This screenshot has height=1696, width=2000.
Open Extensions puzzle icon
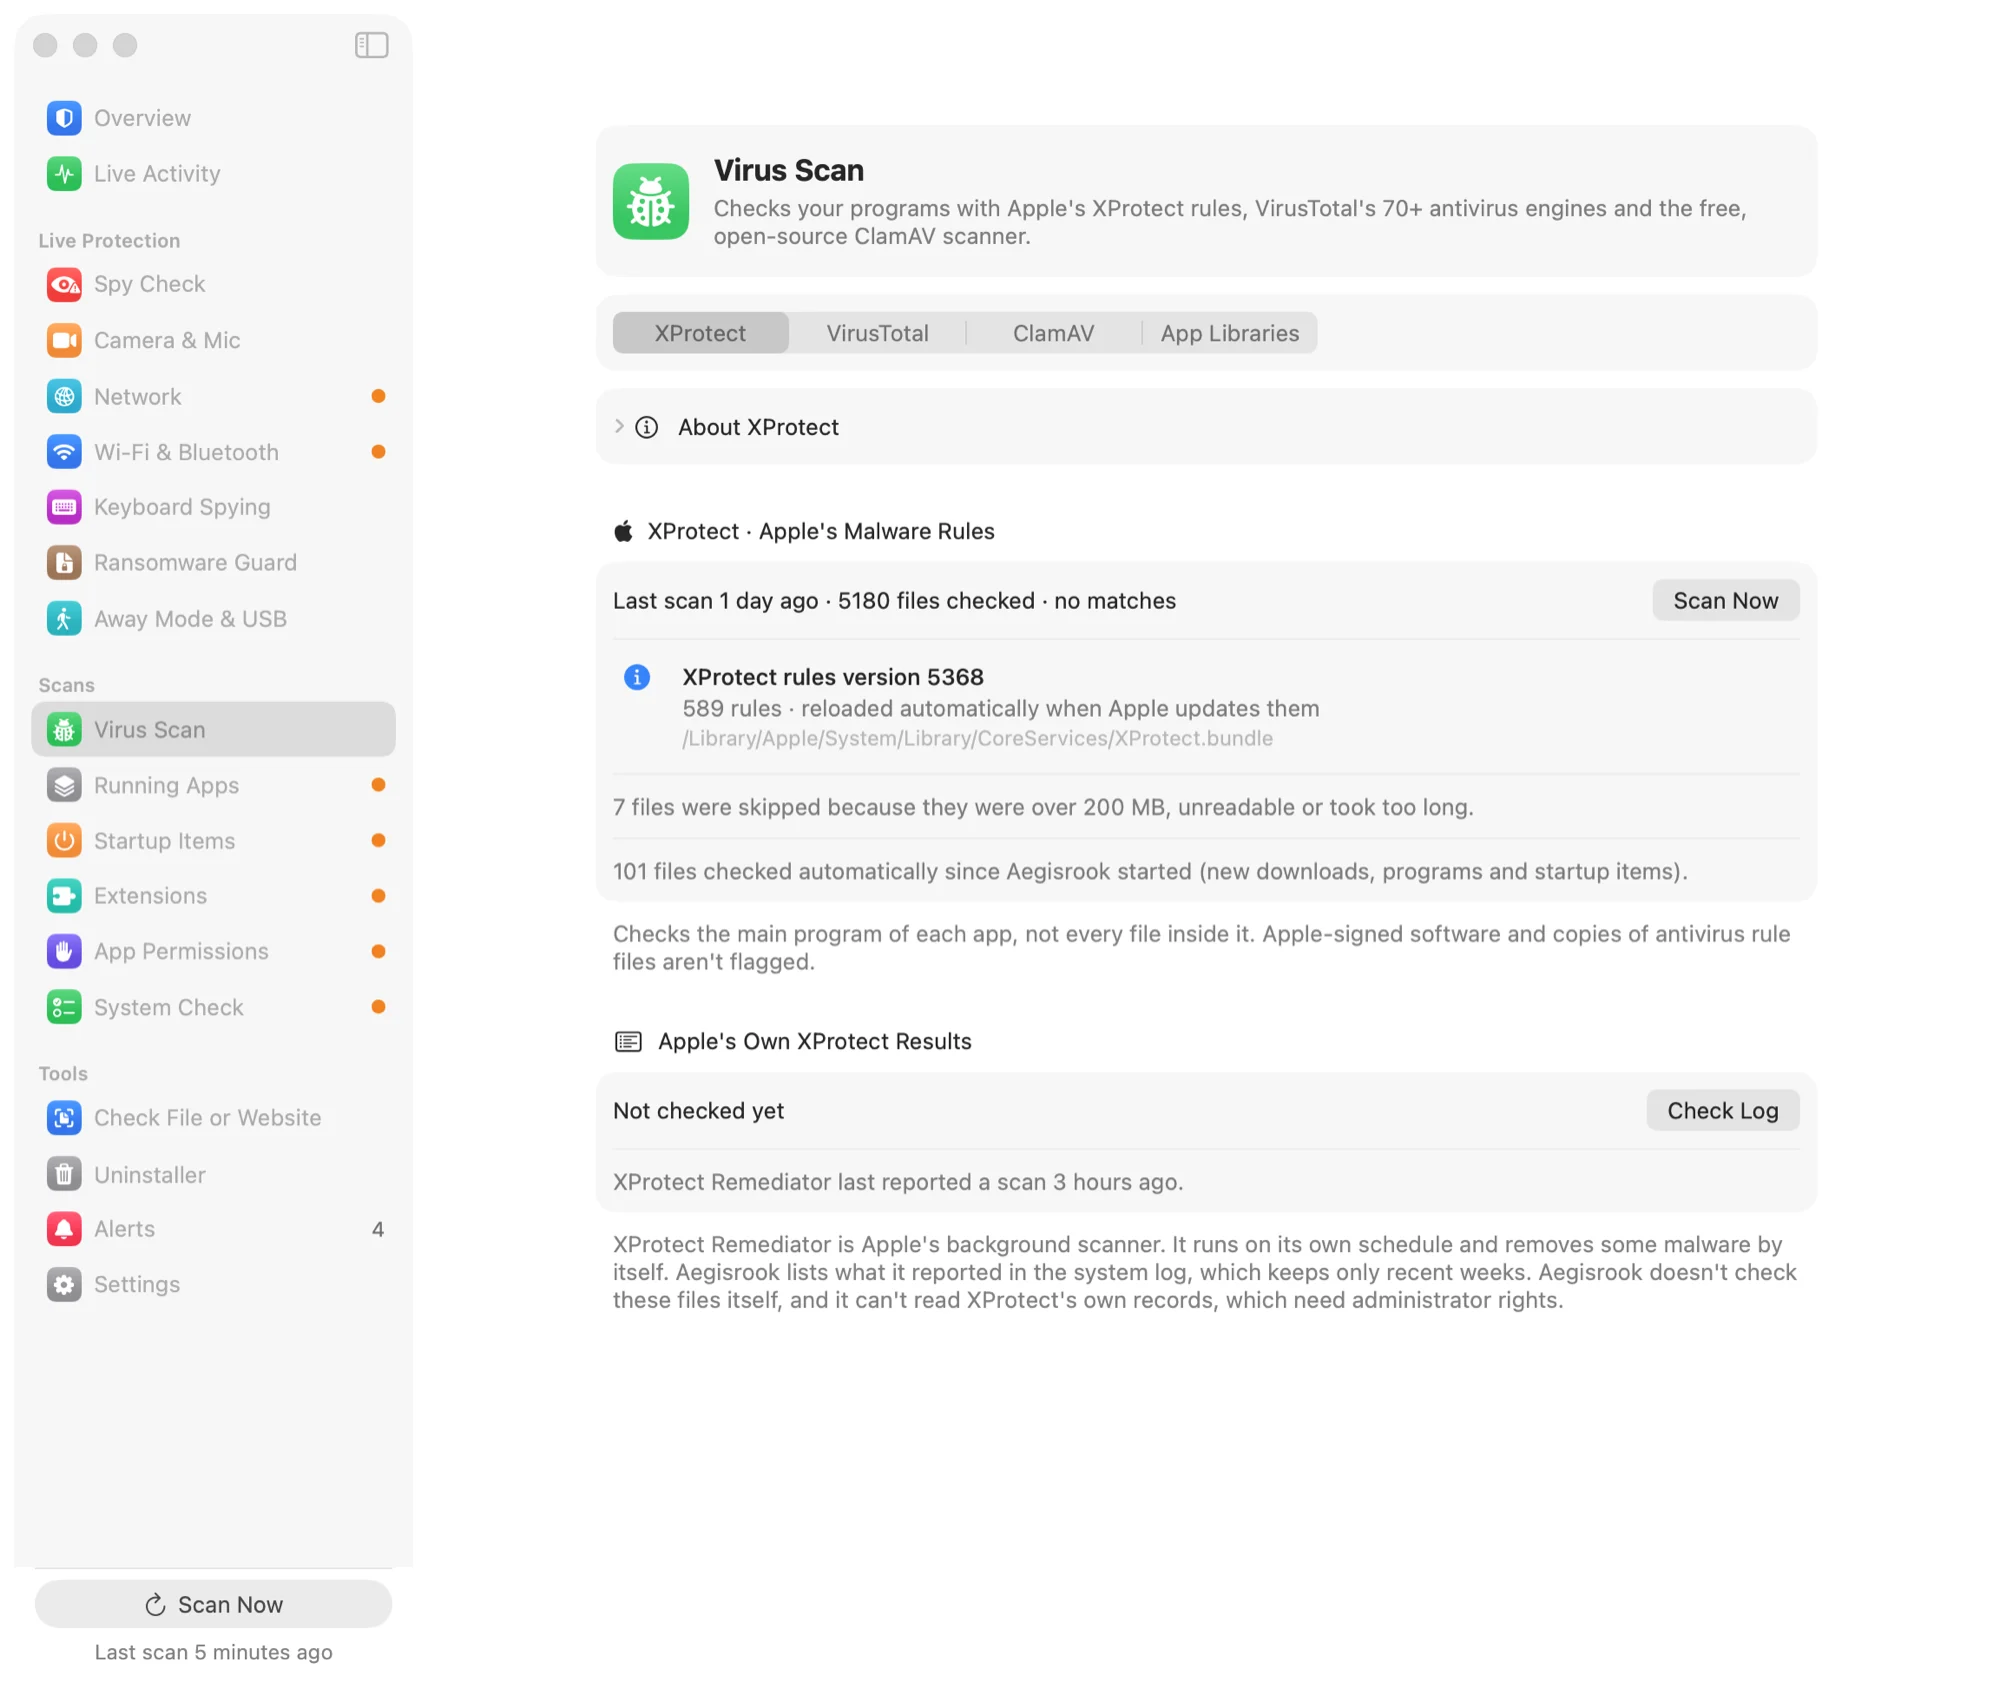(64, 896)
